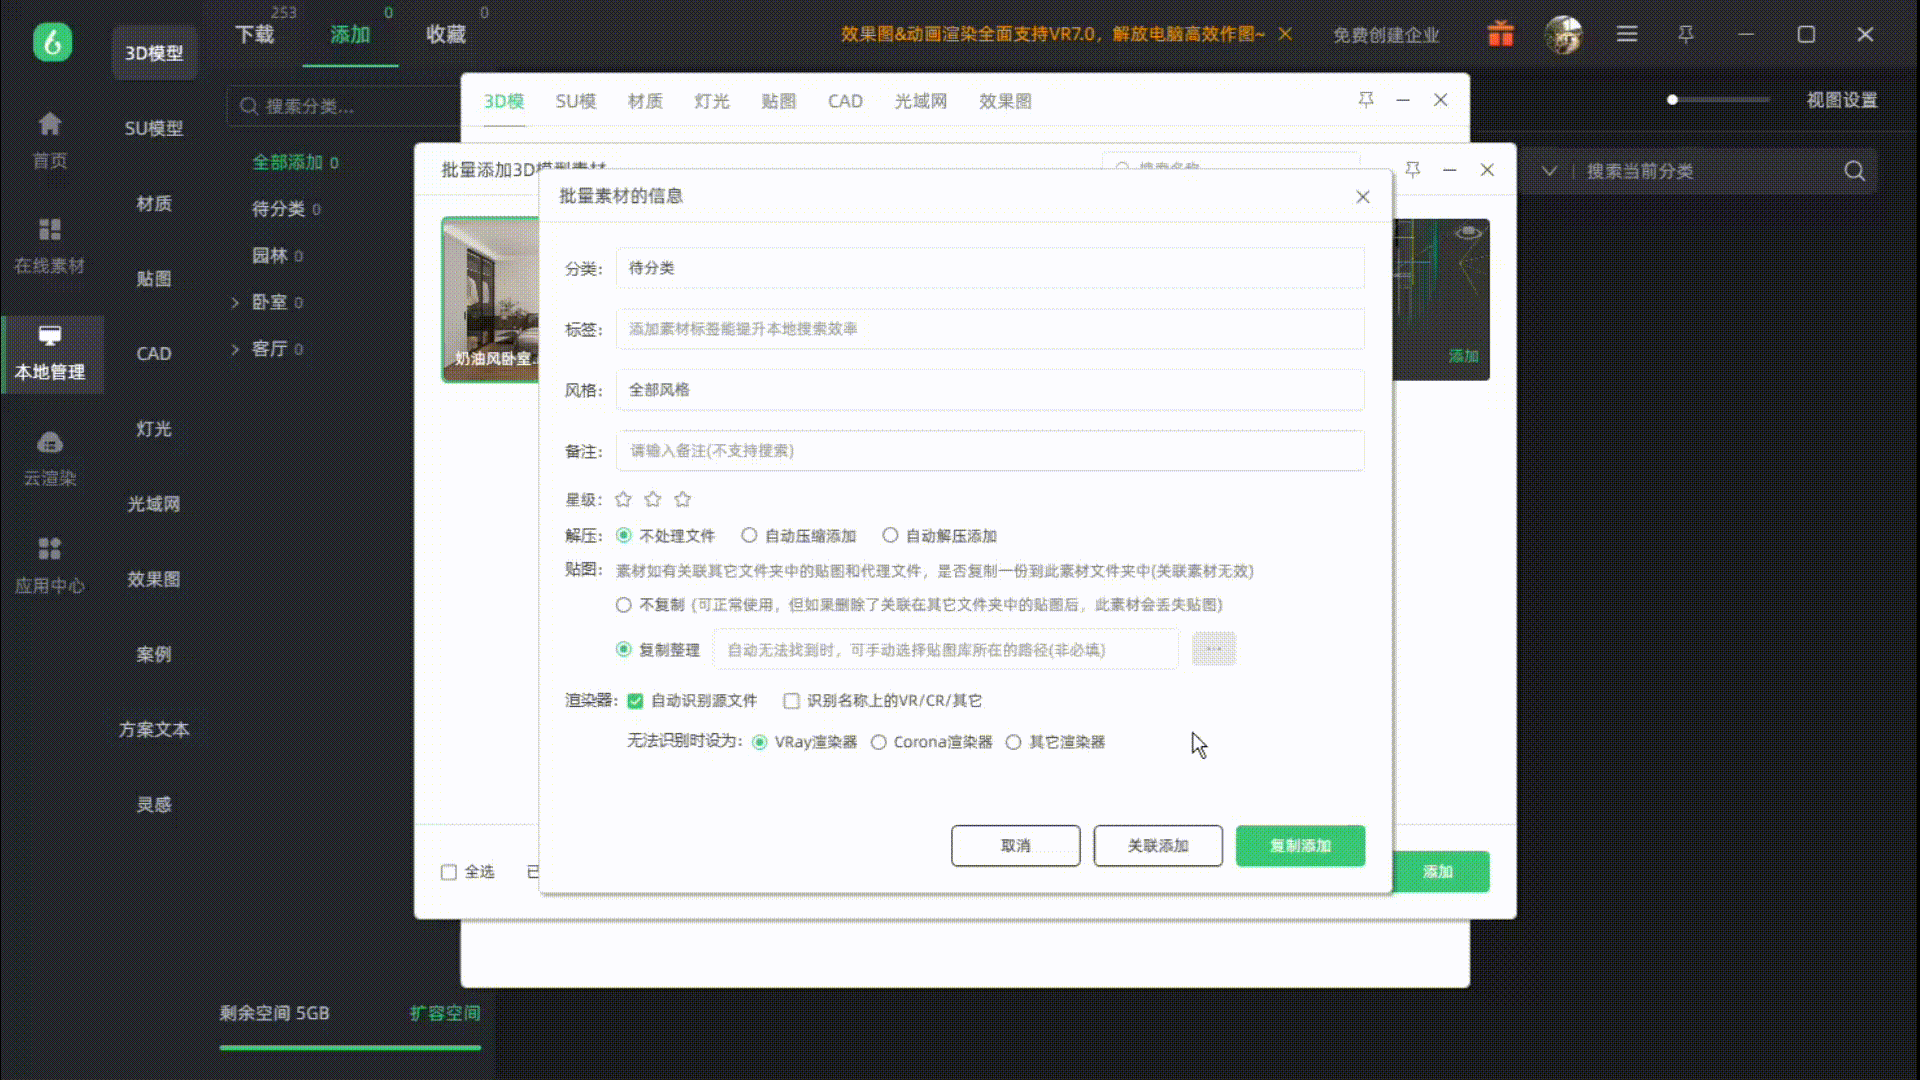Open the 风格 style dropdown
The width and height of the screenshot is (1920, 1080).
[990, 390]
